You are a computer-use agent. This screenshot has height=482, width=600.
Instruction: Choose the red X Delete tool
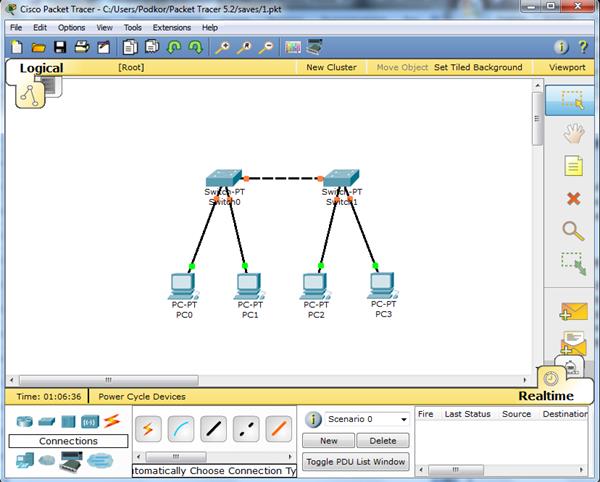click(x=574, y=199)
